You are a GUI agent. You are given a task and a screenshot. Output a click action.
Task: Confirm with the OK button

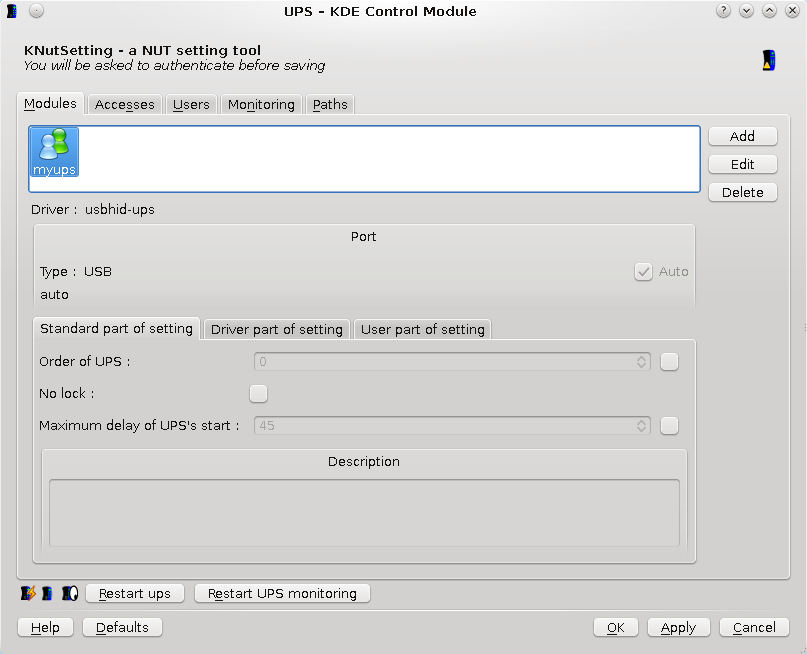(616, 627)
